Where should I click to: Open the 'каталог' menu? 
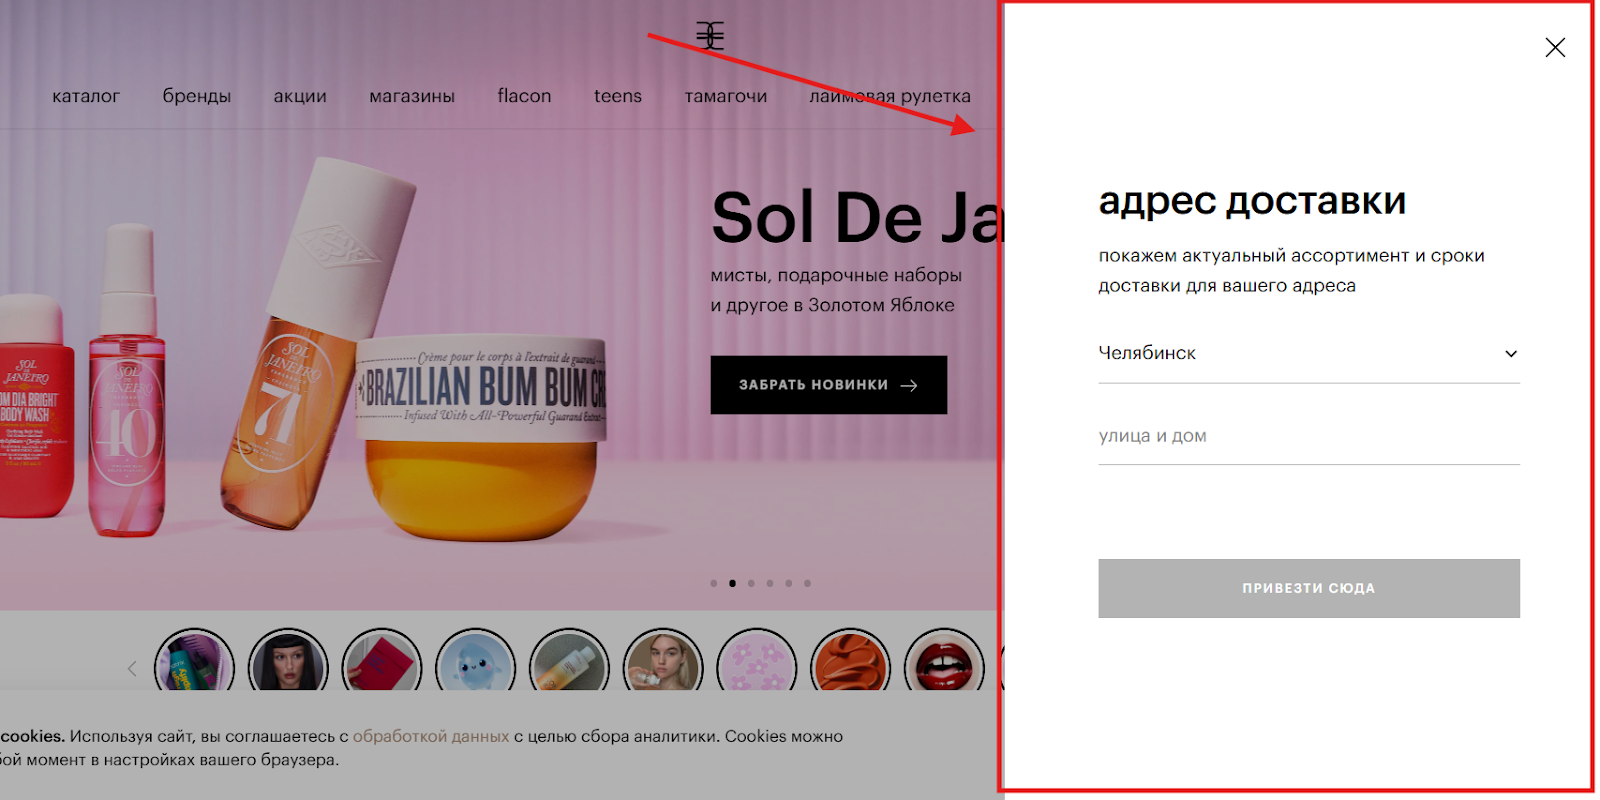86,96
